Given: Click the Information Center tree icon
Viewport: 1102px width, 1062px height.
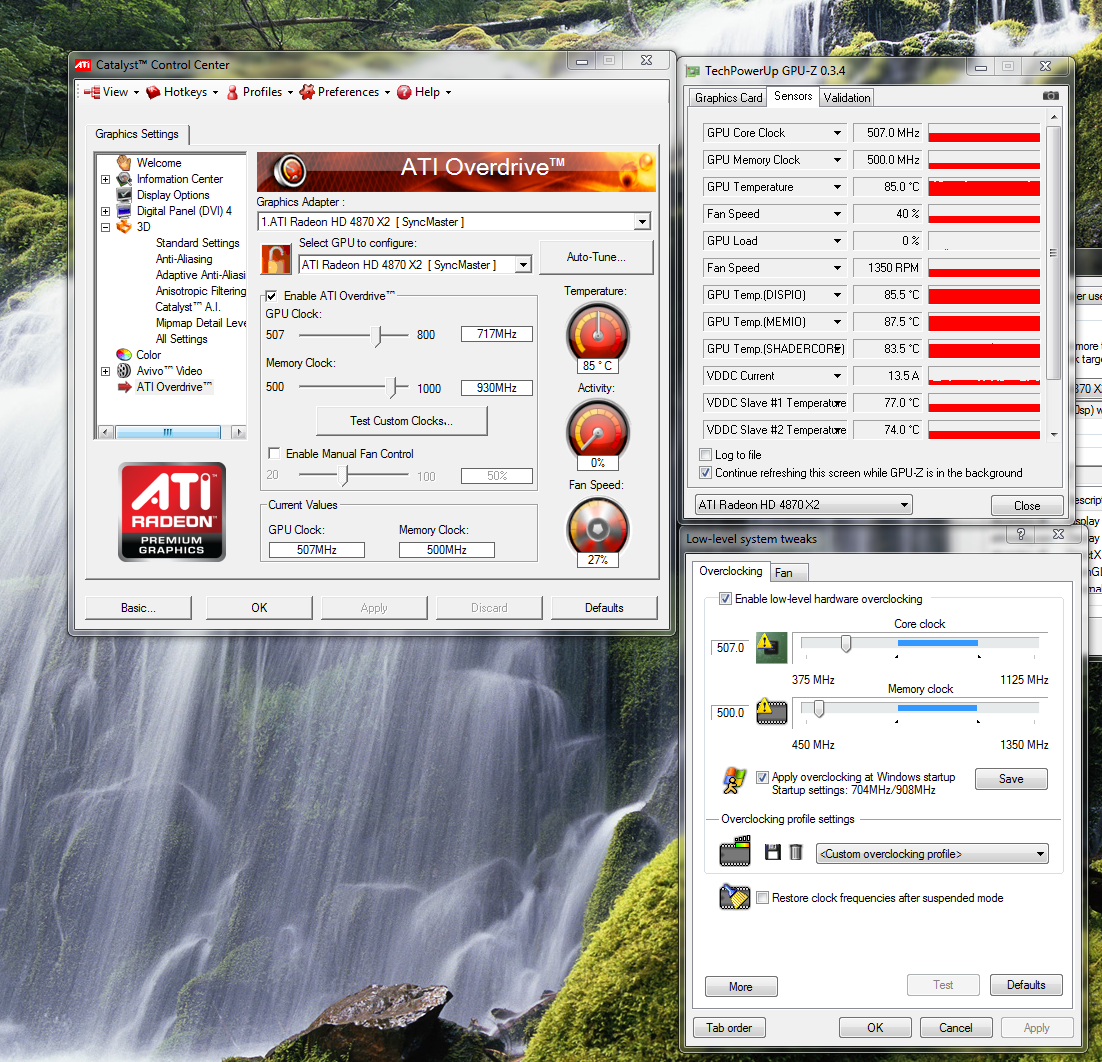Looking at the screenshot, I should (124, 179).
